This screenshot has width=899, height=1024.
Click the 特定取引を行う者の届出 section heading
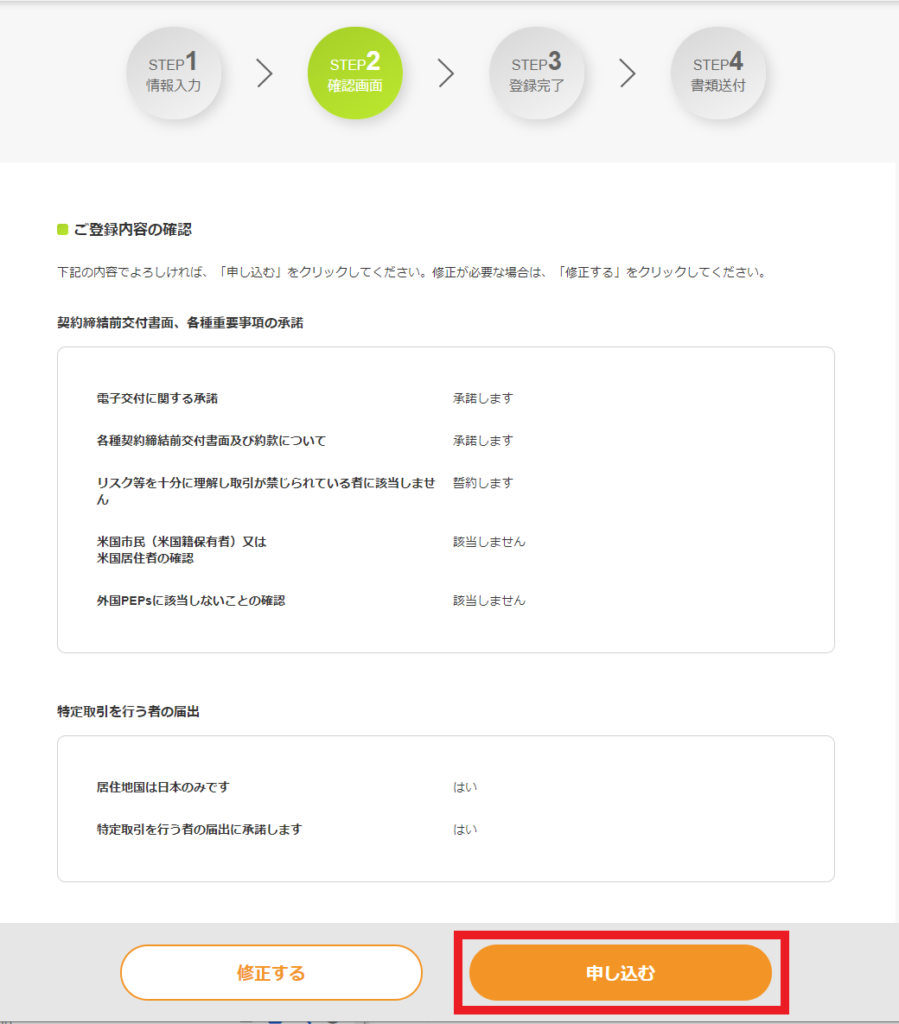tap(128, 712)
